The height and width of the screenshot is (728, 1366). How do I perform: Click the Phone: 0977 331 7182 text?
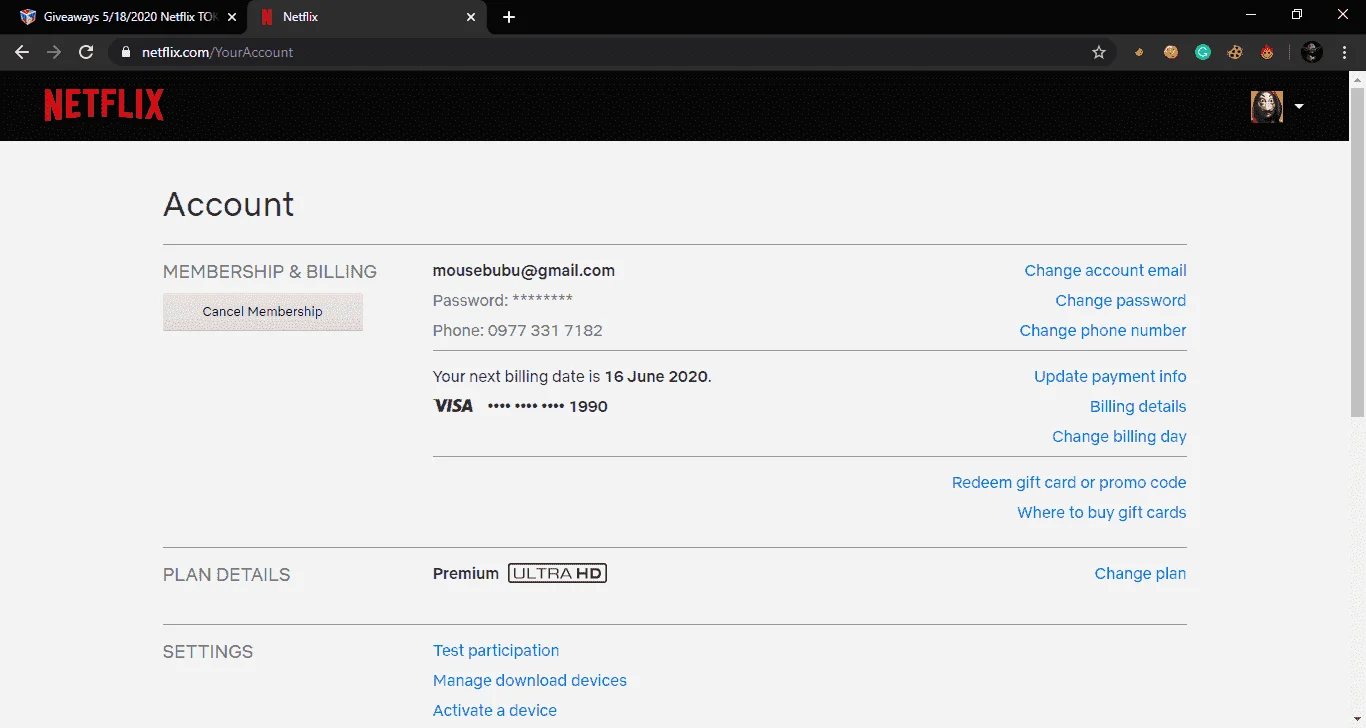pos(518,331)
